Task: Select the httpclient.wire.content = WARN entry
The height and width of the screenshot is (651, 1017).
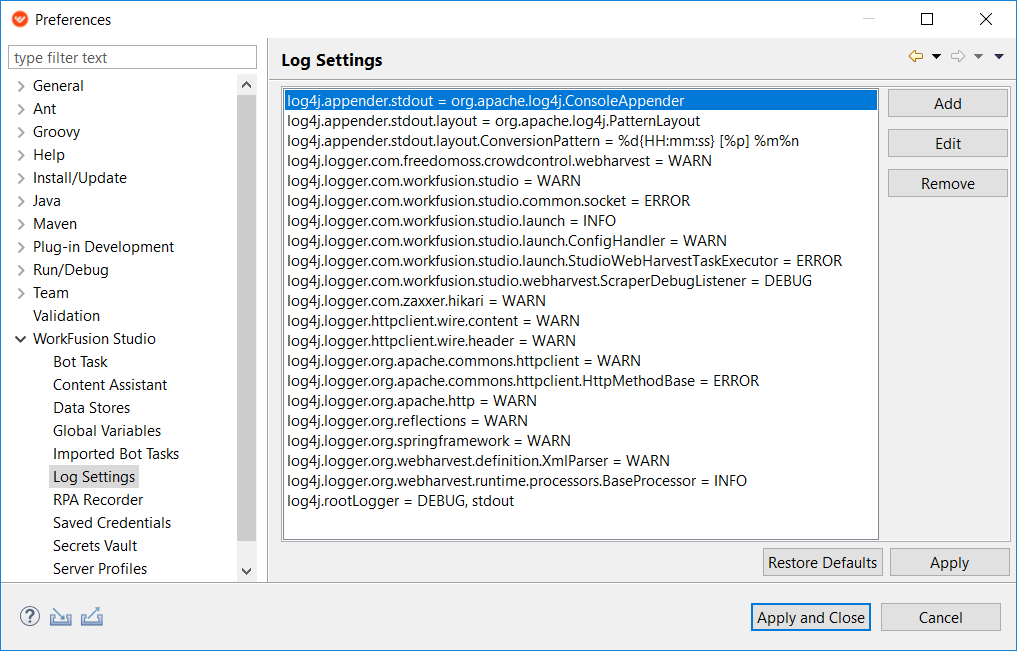Action: (x=580, y=321)
